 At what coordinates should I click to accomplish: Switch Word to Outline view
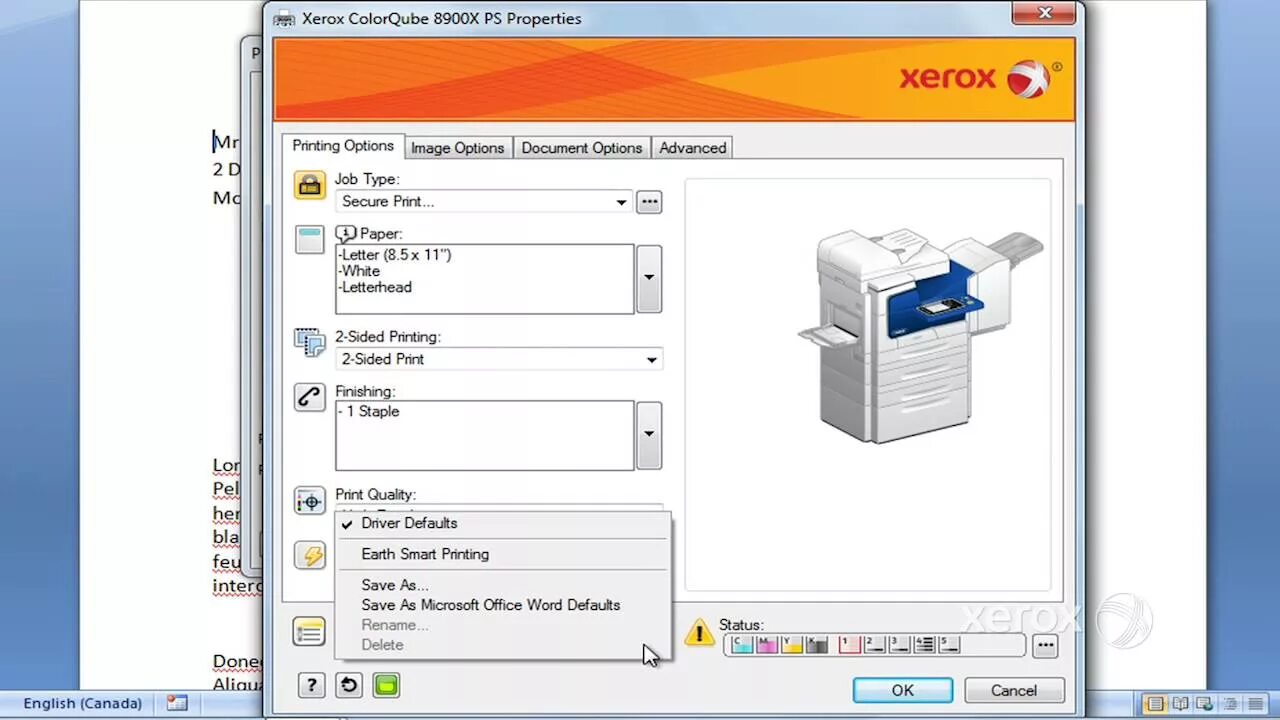tap(1230, 704)
